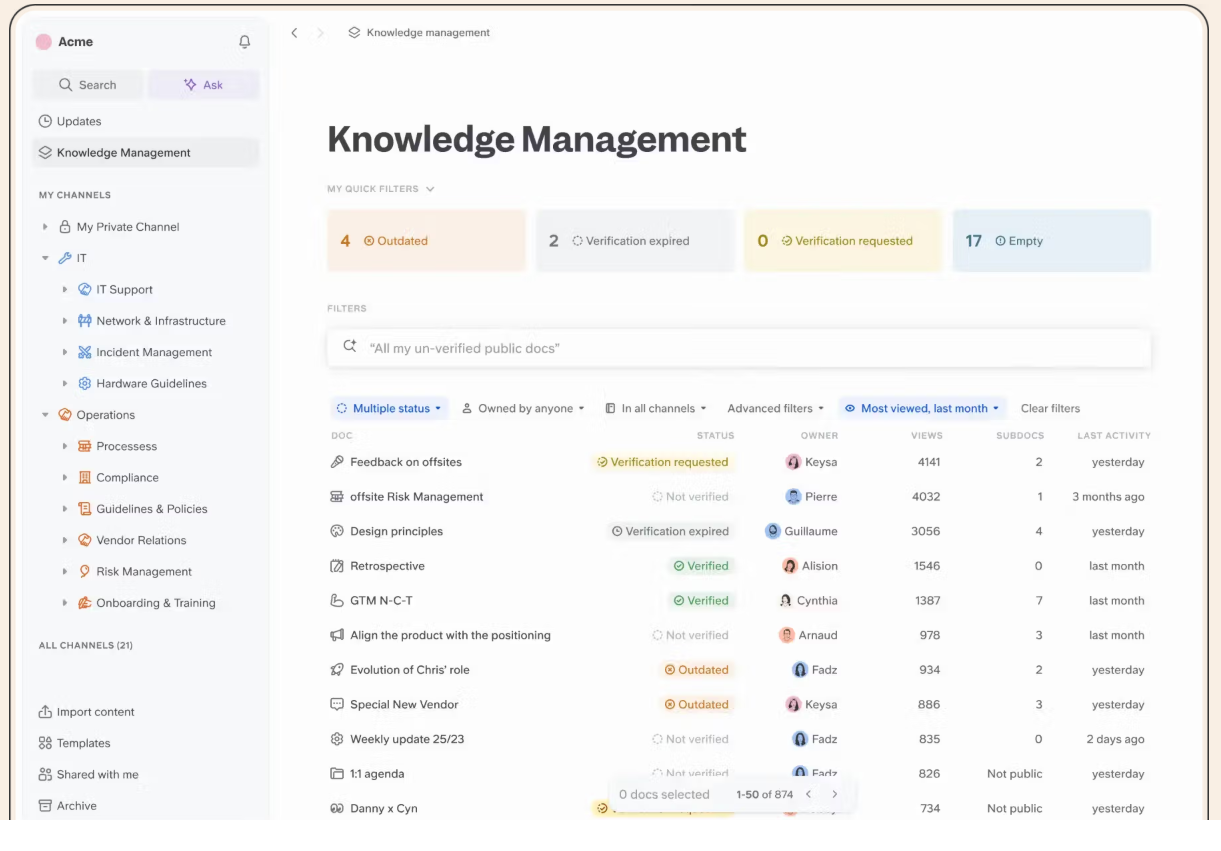Expand the IT Support channel
1221x851 pixels.
pos(65,290)
